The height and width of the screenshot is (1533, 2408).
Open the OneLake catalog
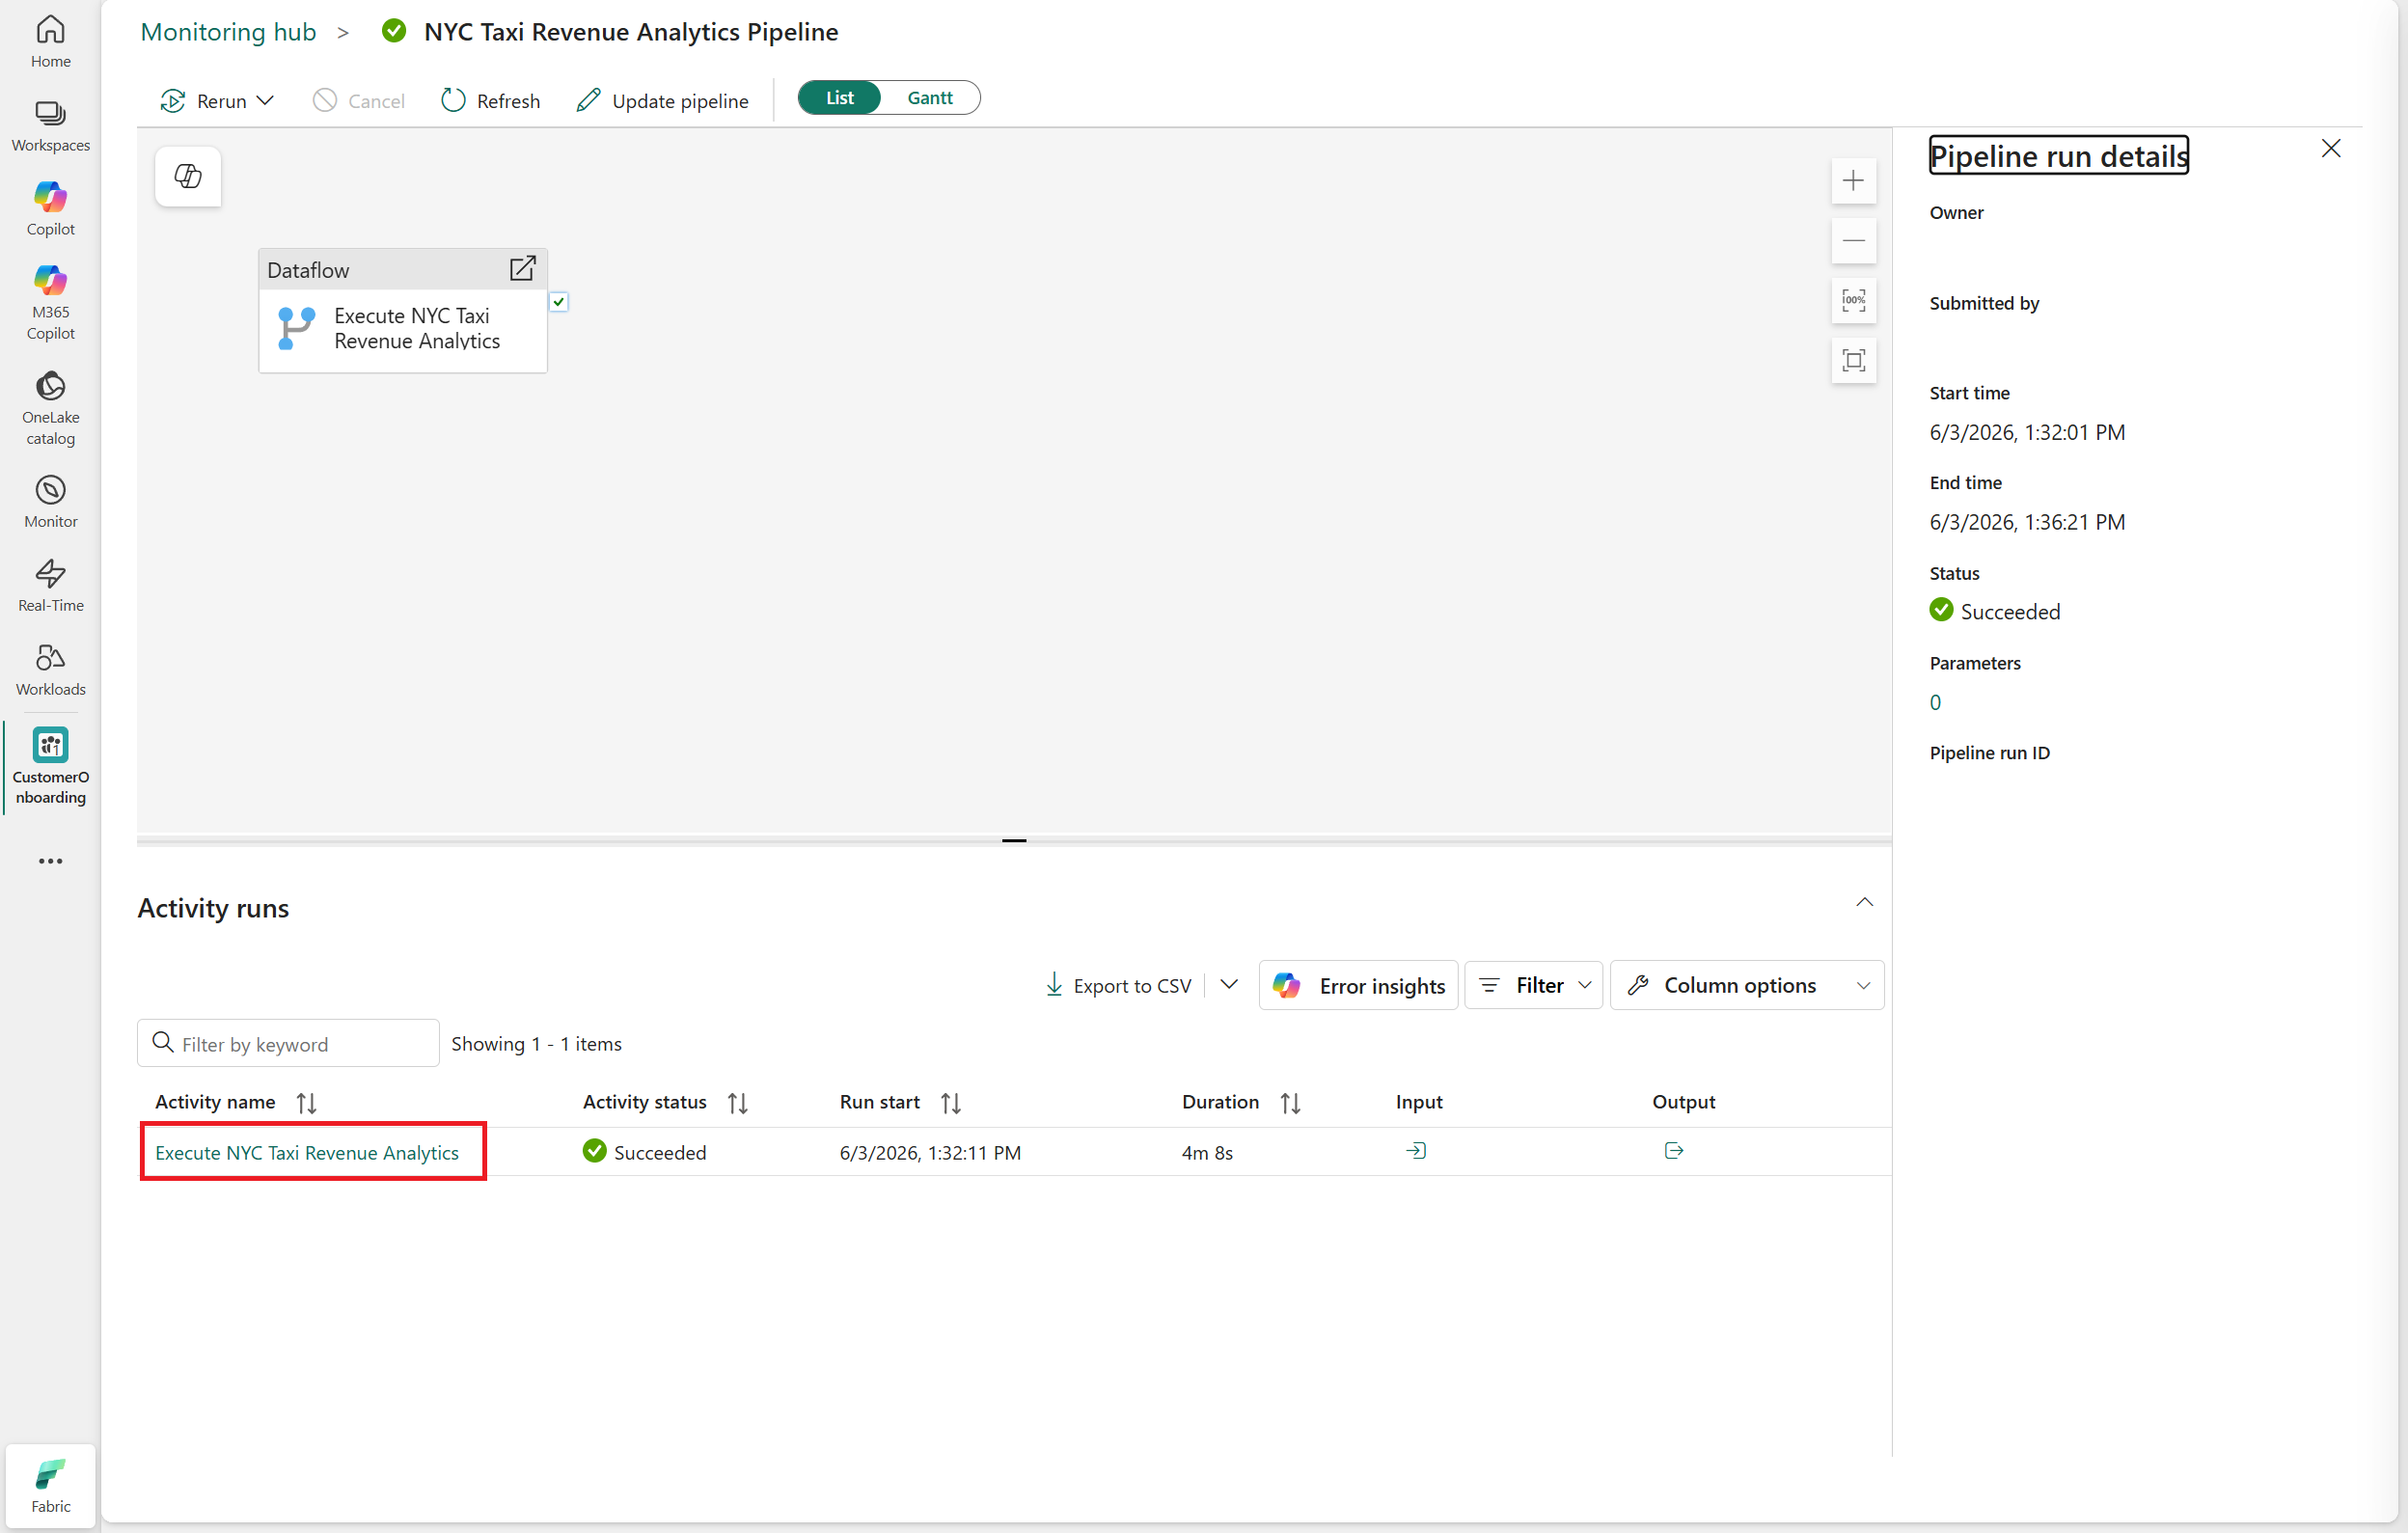pyautogui.click(x=50, y=408)
